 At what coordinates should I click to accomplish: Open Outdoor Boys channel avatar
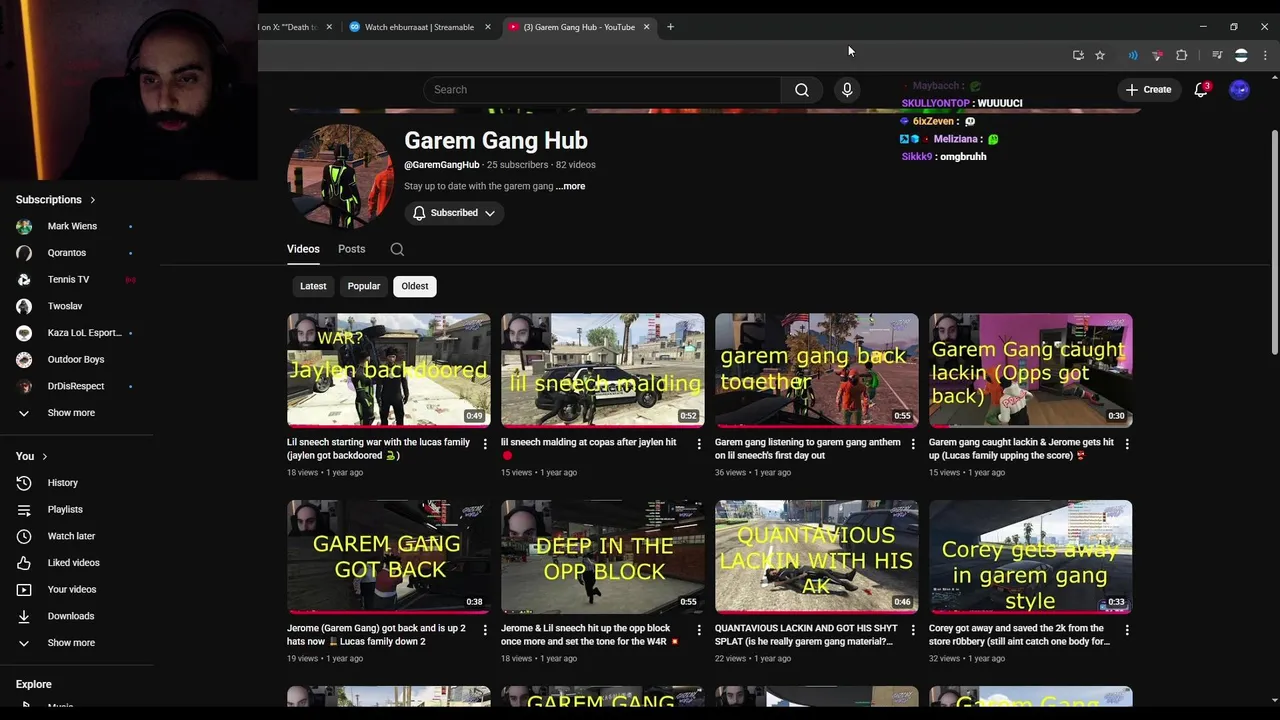coord(24,359)
